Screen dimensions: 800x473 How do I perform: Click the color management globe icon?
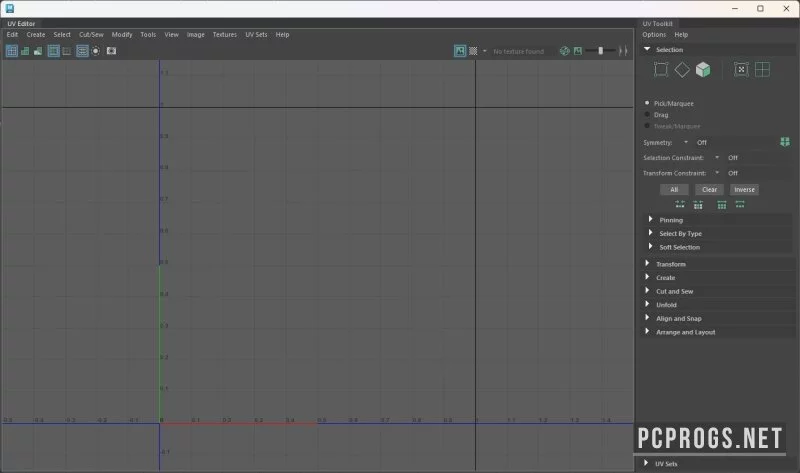pyautogui.click(x=564, y=51)
